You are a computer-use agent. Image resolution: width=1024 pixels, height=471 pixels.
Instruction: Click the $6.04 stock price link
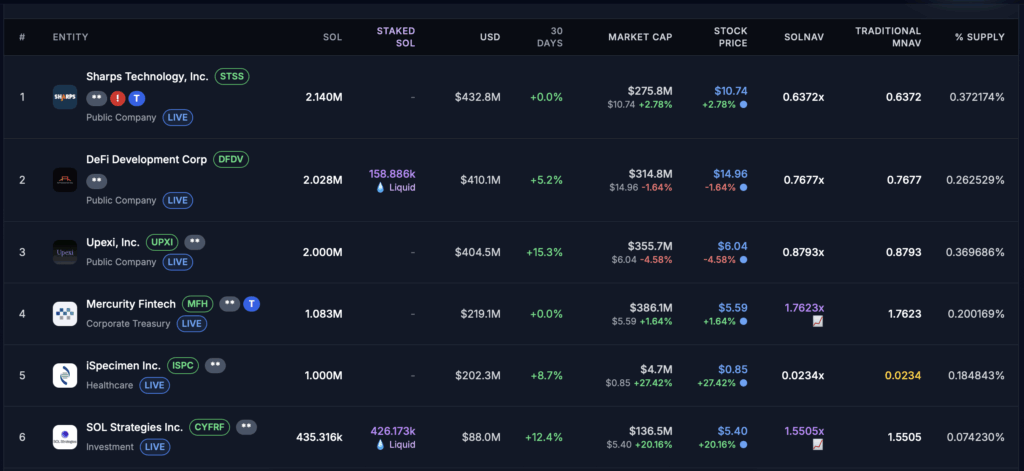[733, 246]
